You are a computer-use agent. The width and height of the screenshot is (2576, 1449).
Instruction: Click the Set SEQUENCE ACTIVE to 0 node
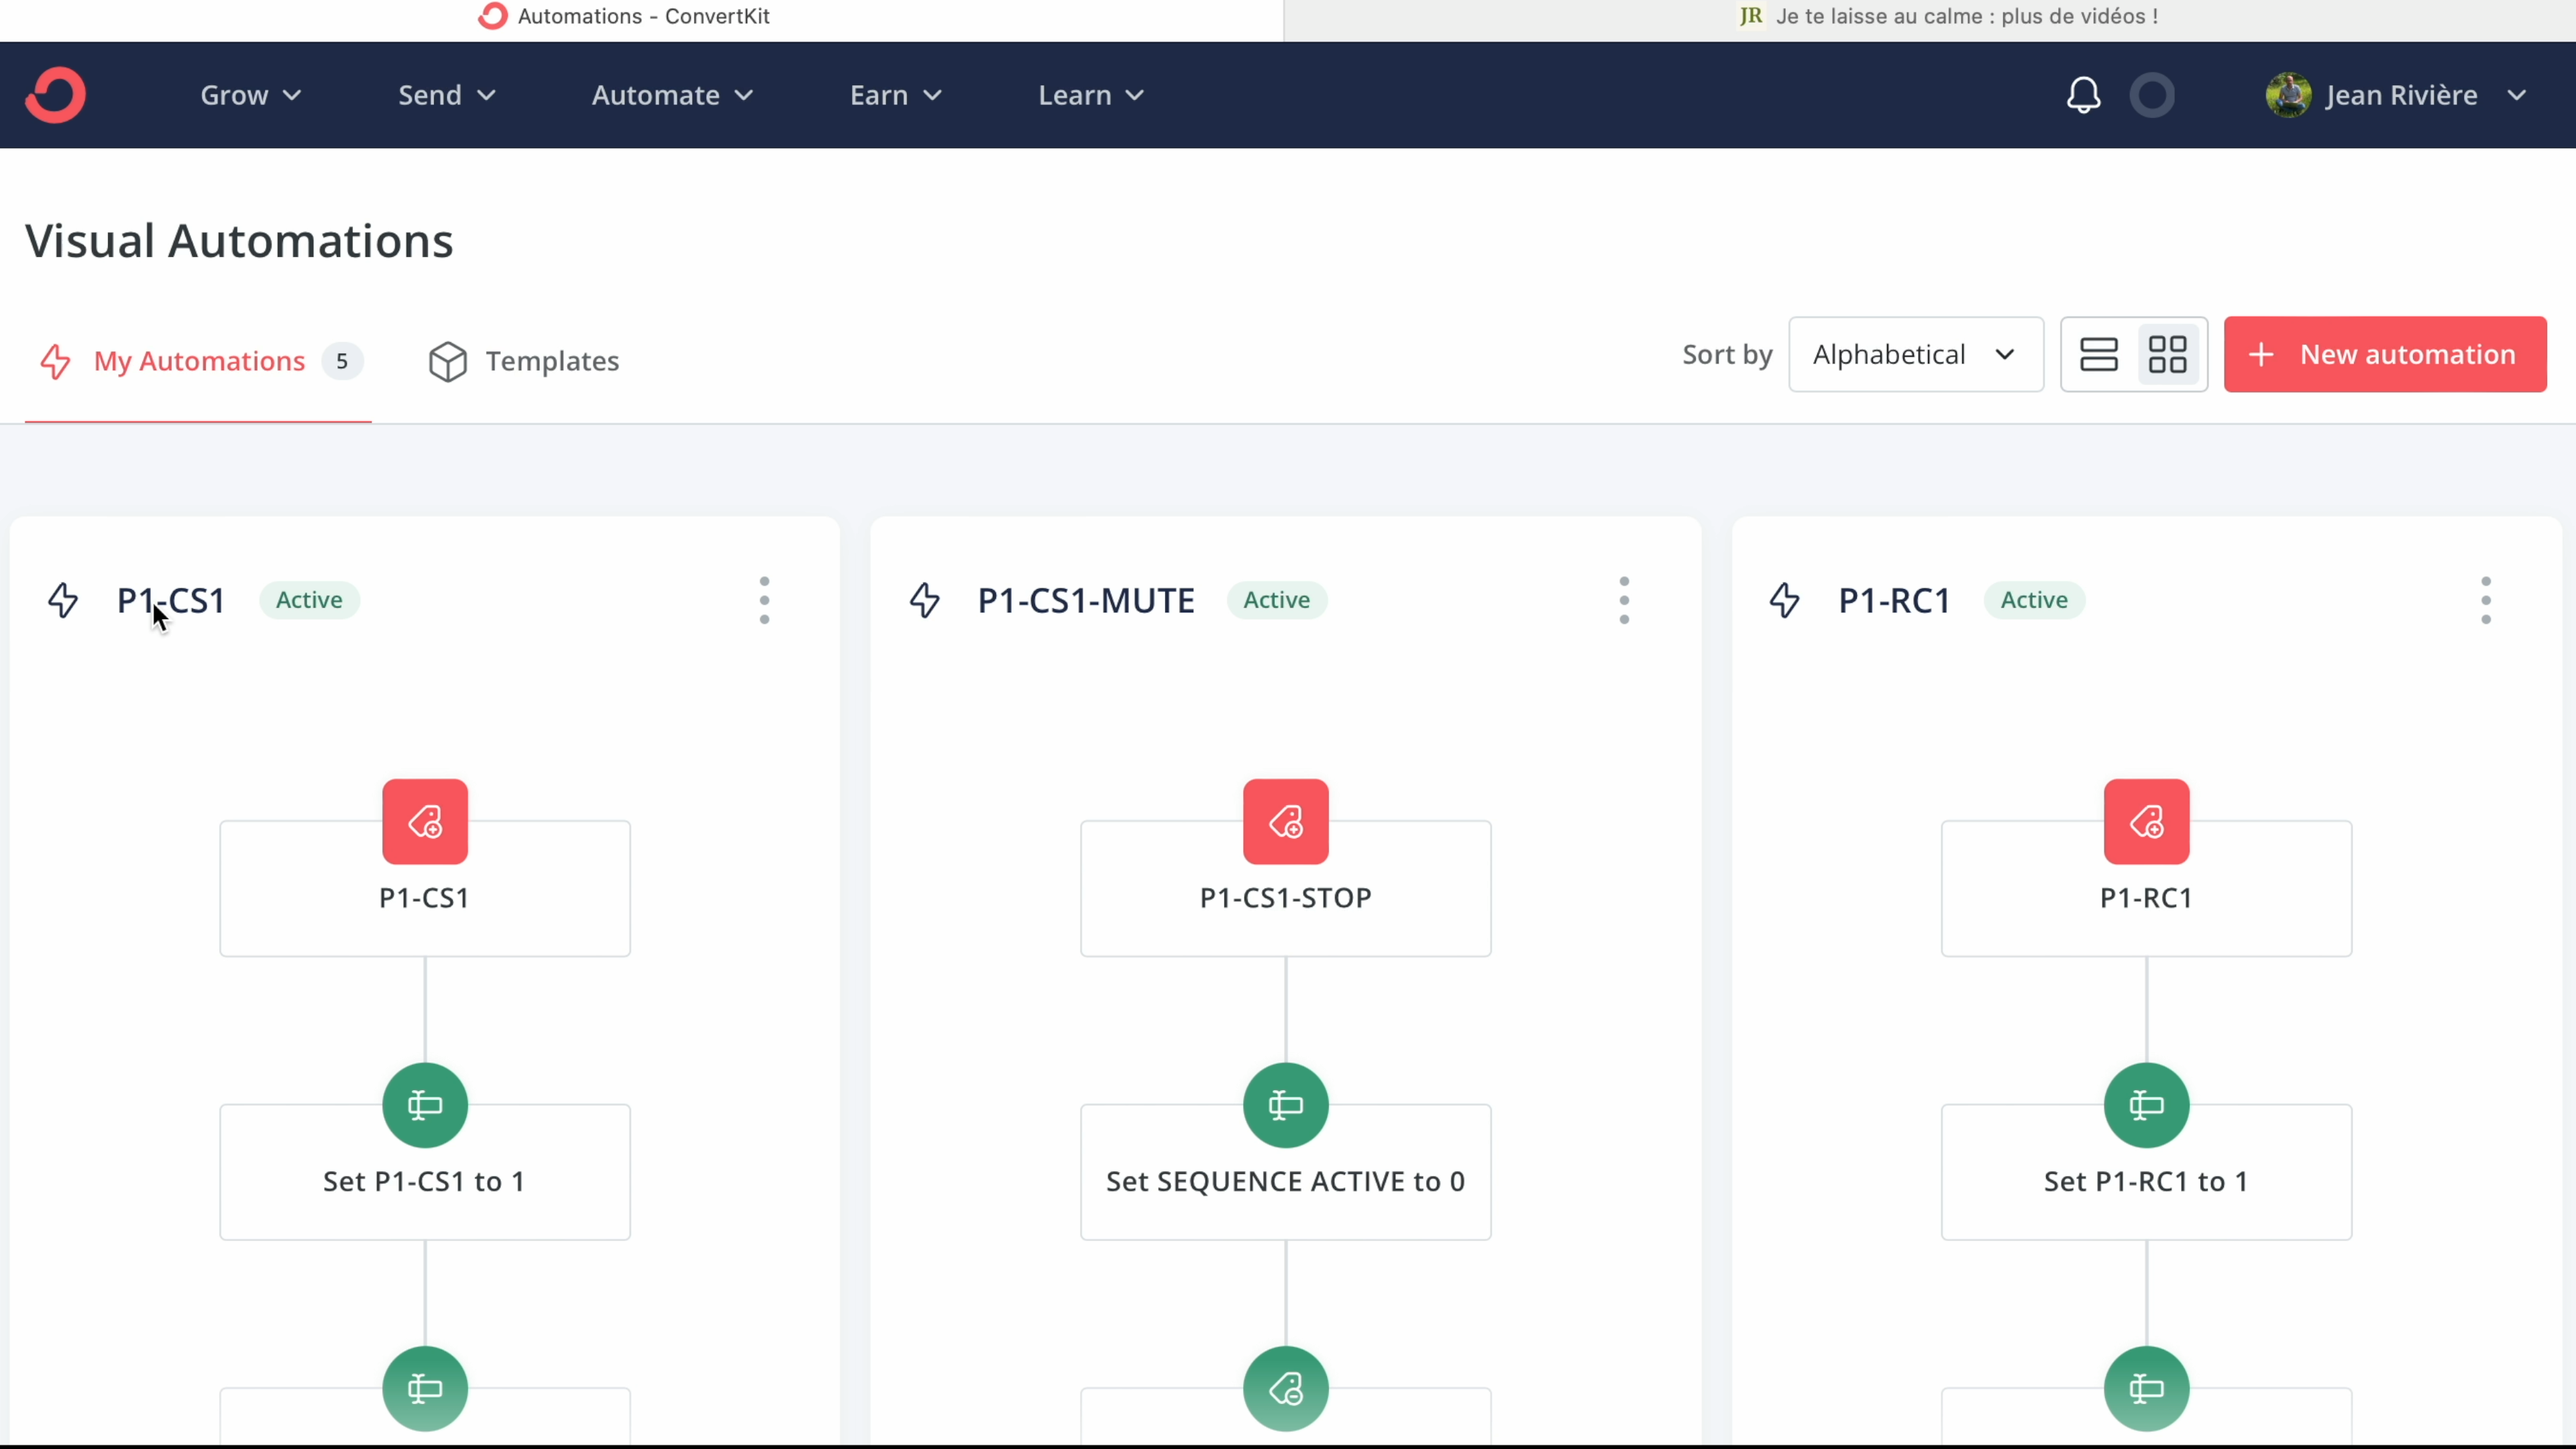pos(1285,1181)
